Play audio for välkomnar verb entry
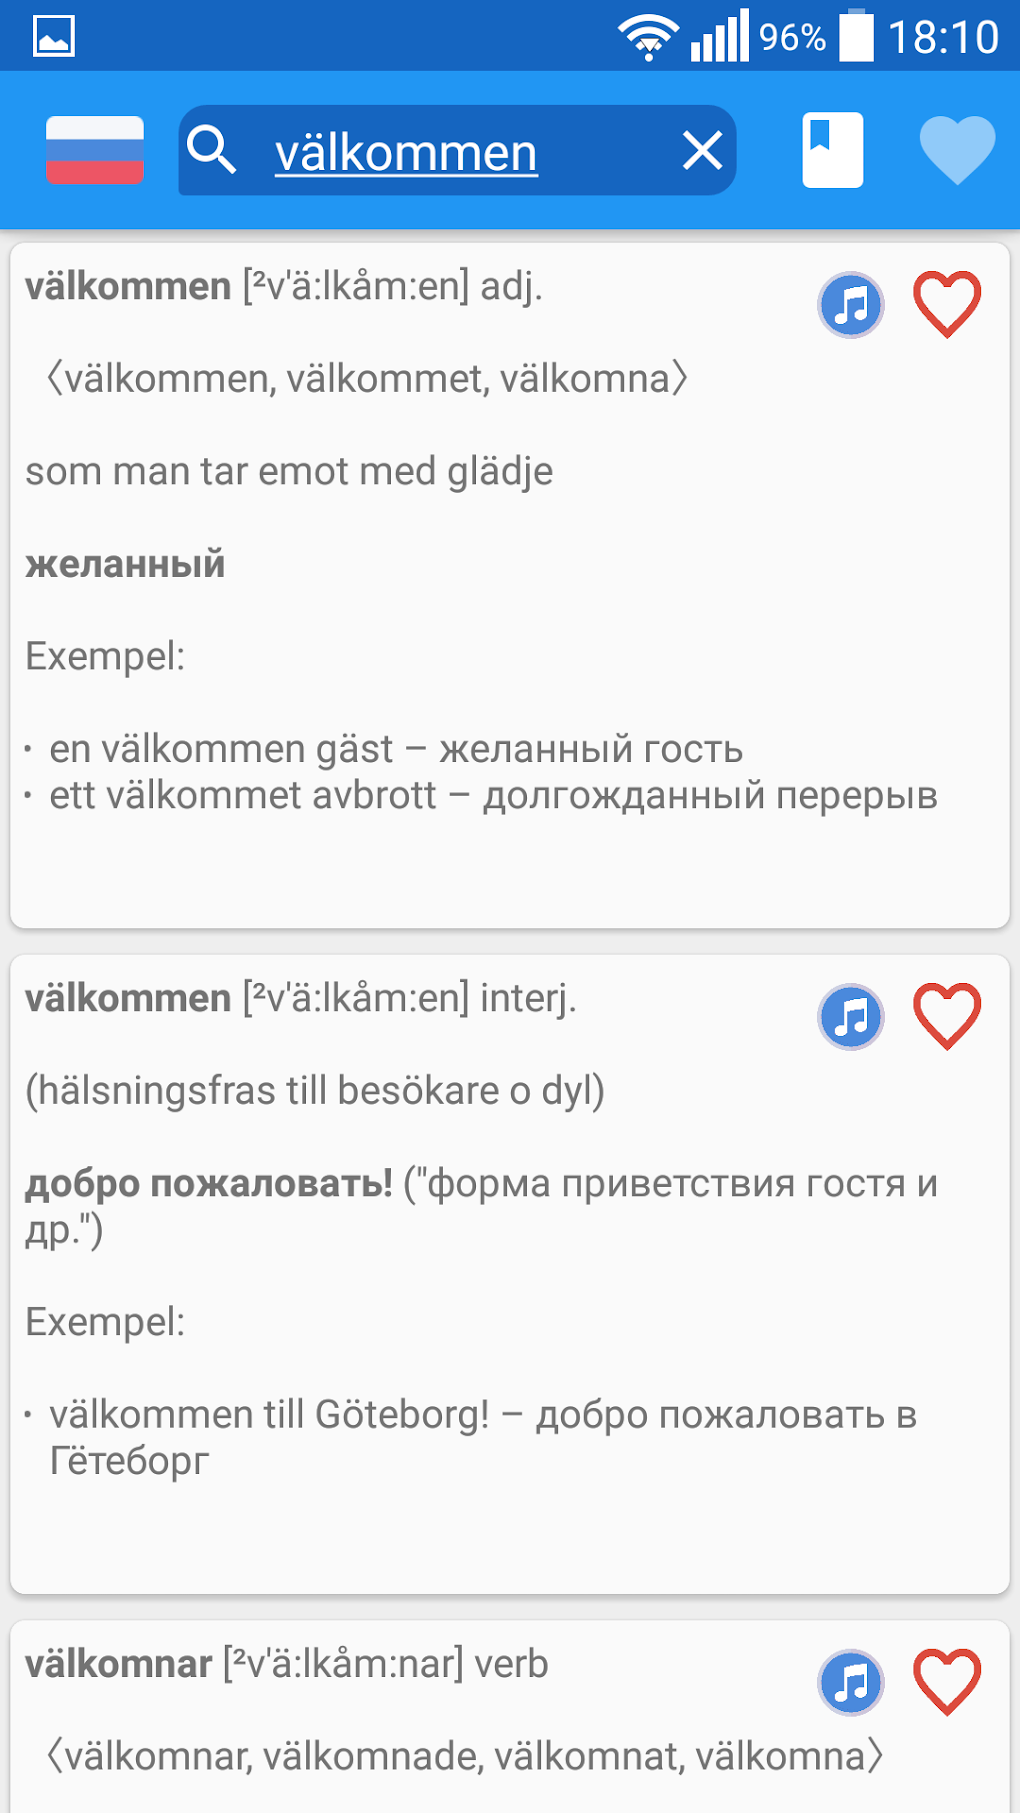The image size is (1020, 1813). pos(851,1682)
